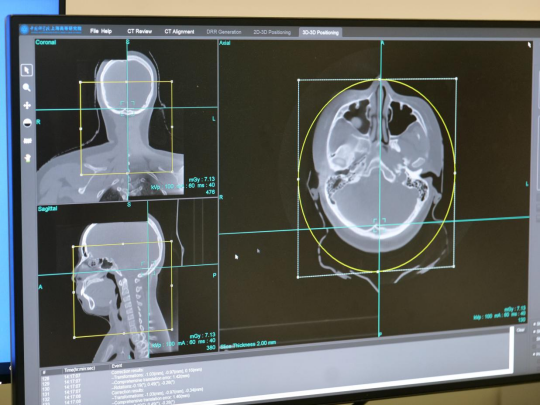Click the corner icon atop Axial view
The height and width of the screenshot is (406, 540).
pyautogui.click(x=529, y=45)
